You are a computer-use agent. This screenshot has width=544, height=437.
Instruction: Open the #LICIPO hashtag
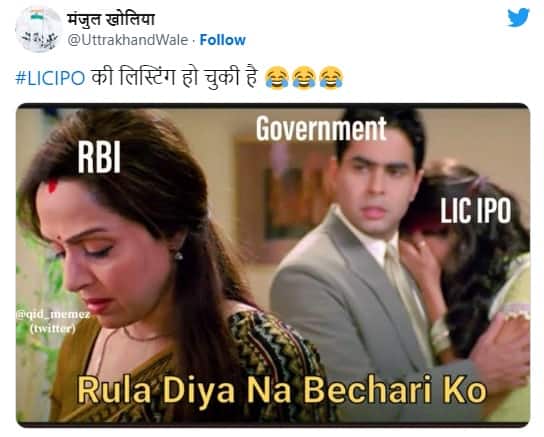(50, 78)
